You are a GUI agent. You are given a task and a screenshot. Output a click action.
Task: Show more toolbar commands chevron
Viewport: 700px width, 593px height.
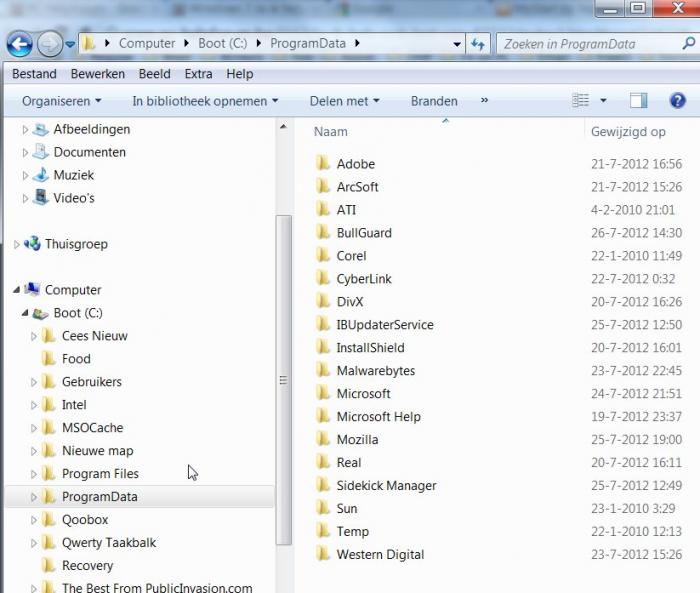(484, 100)
